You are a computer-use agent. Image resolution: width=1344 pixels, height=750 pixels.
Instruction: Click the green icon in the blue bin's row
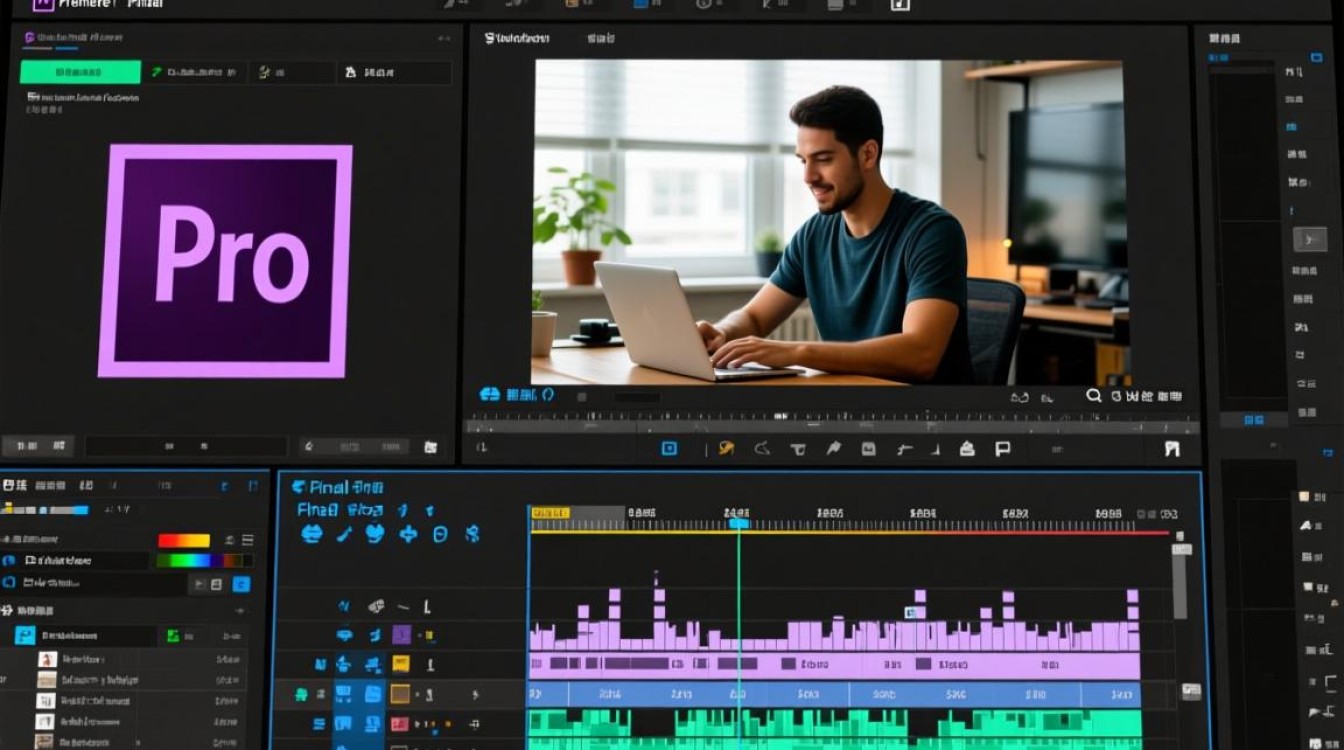tap(173, 635)
